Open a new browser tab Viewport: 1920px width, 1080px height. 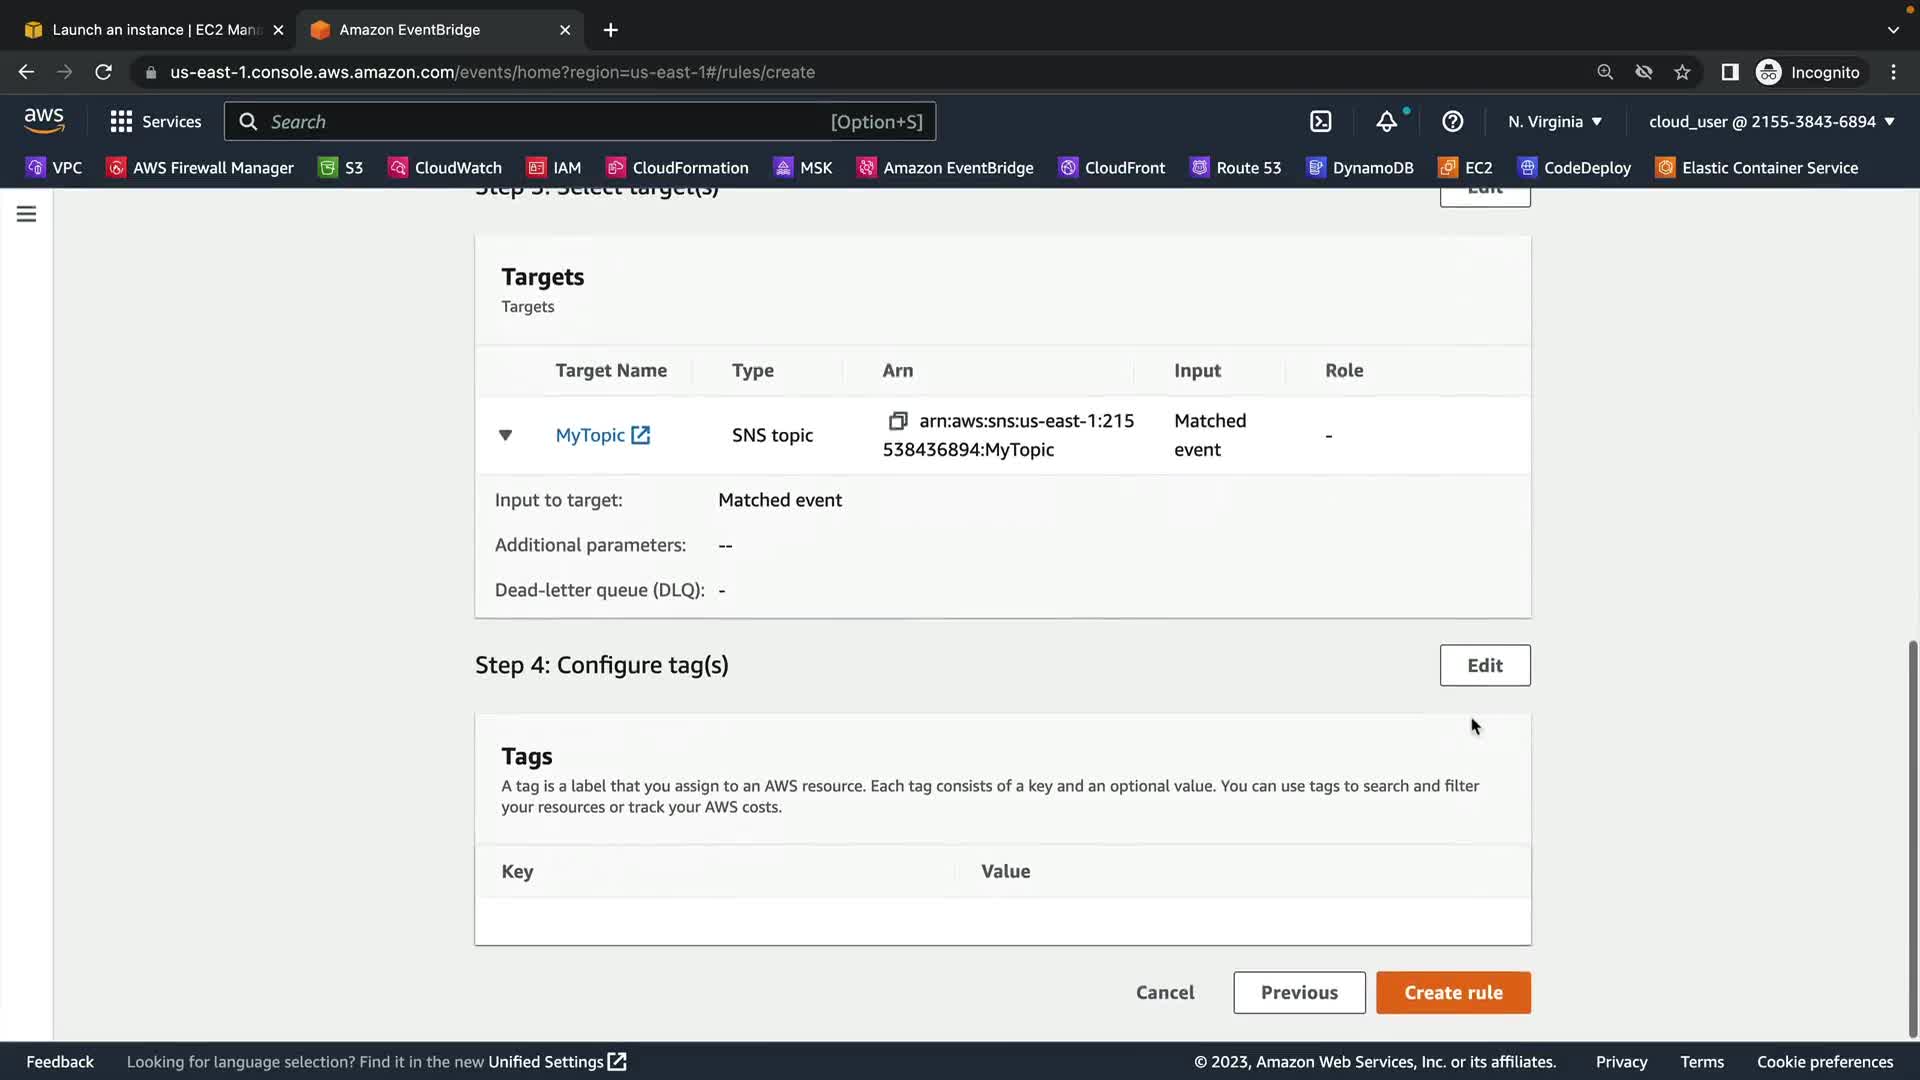point(610,30)
